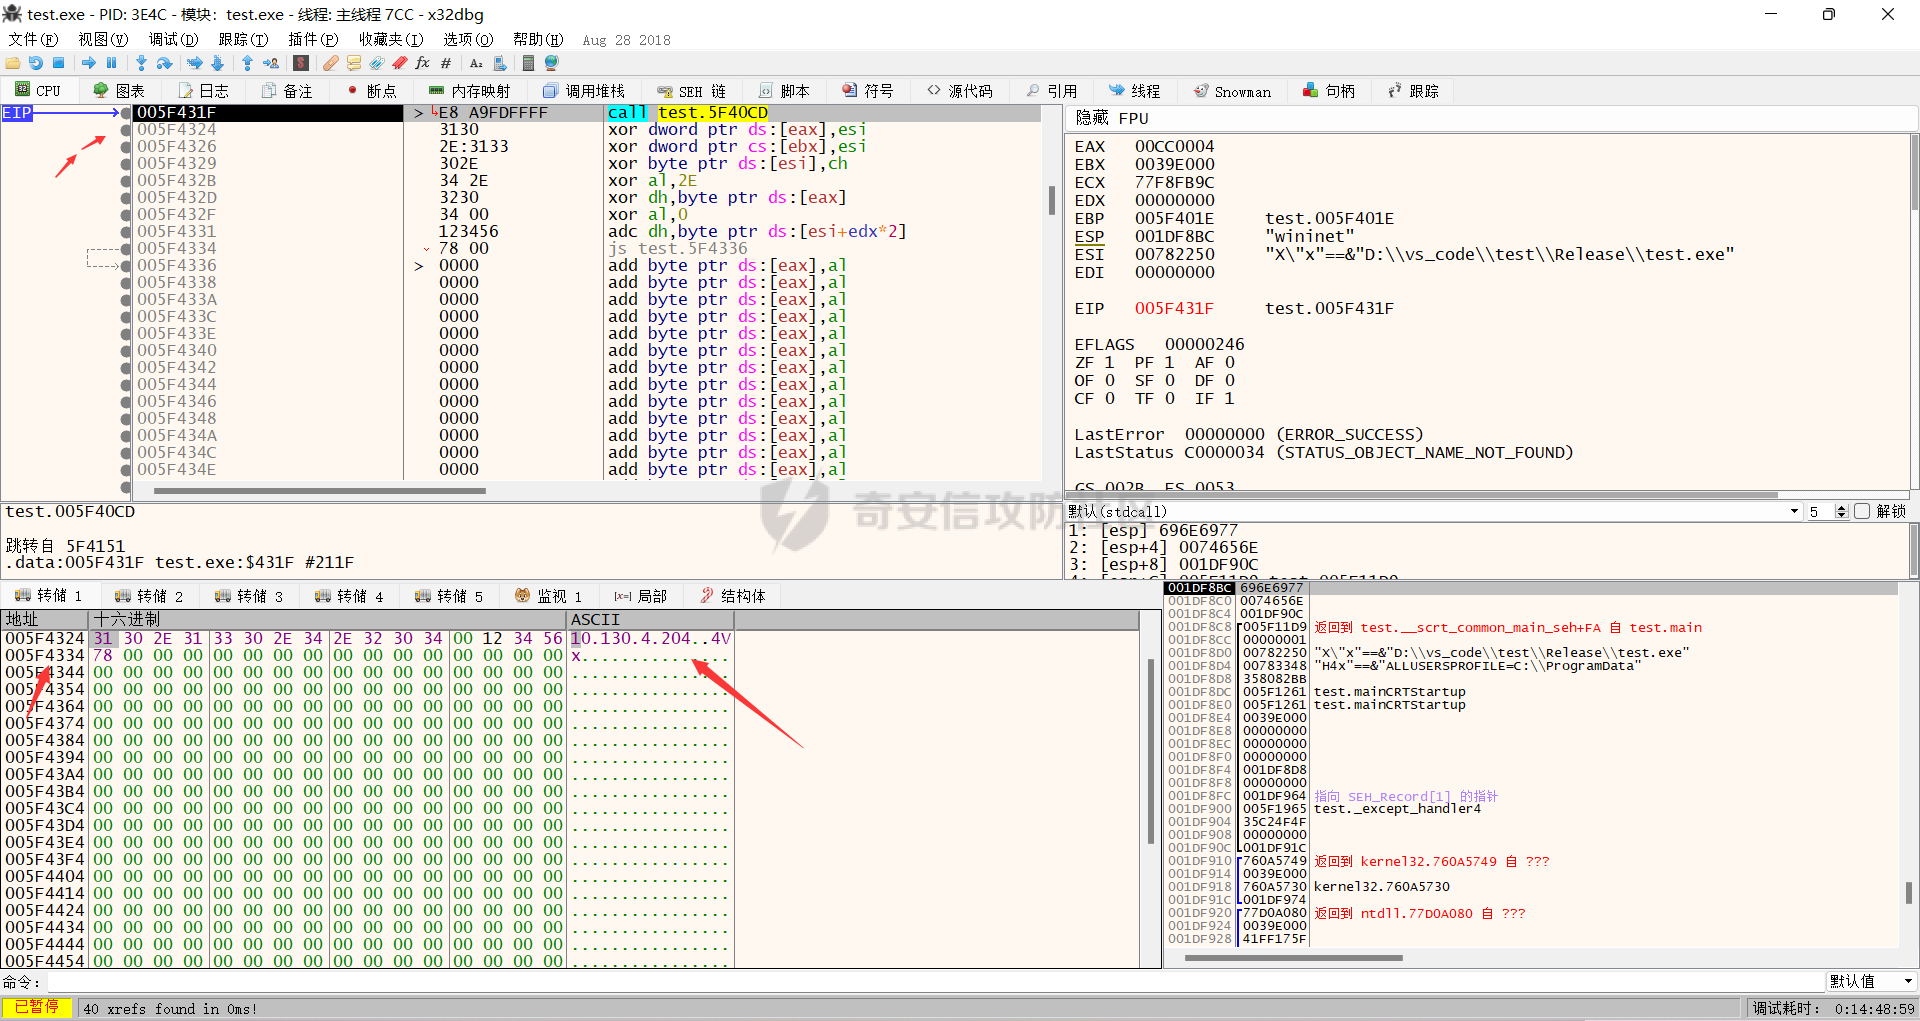Viewport: 1920px width, 1021px height.
Task: Open the Scylla plugin icon
Action: 300,63
